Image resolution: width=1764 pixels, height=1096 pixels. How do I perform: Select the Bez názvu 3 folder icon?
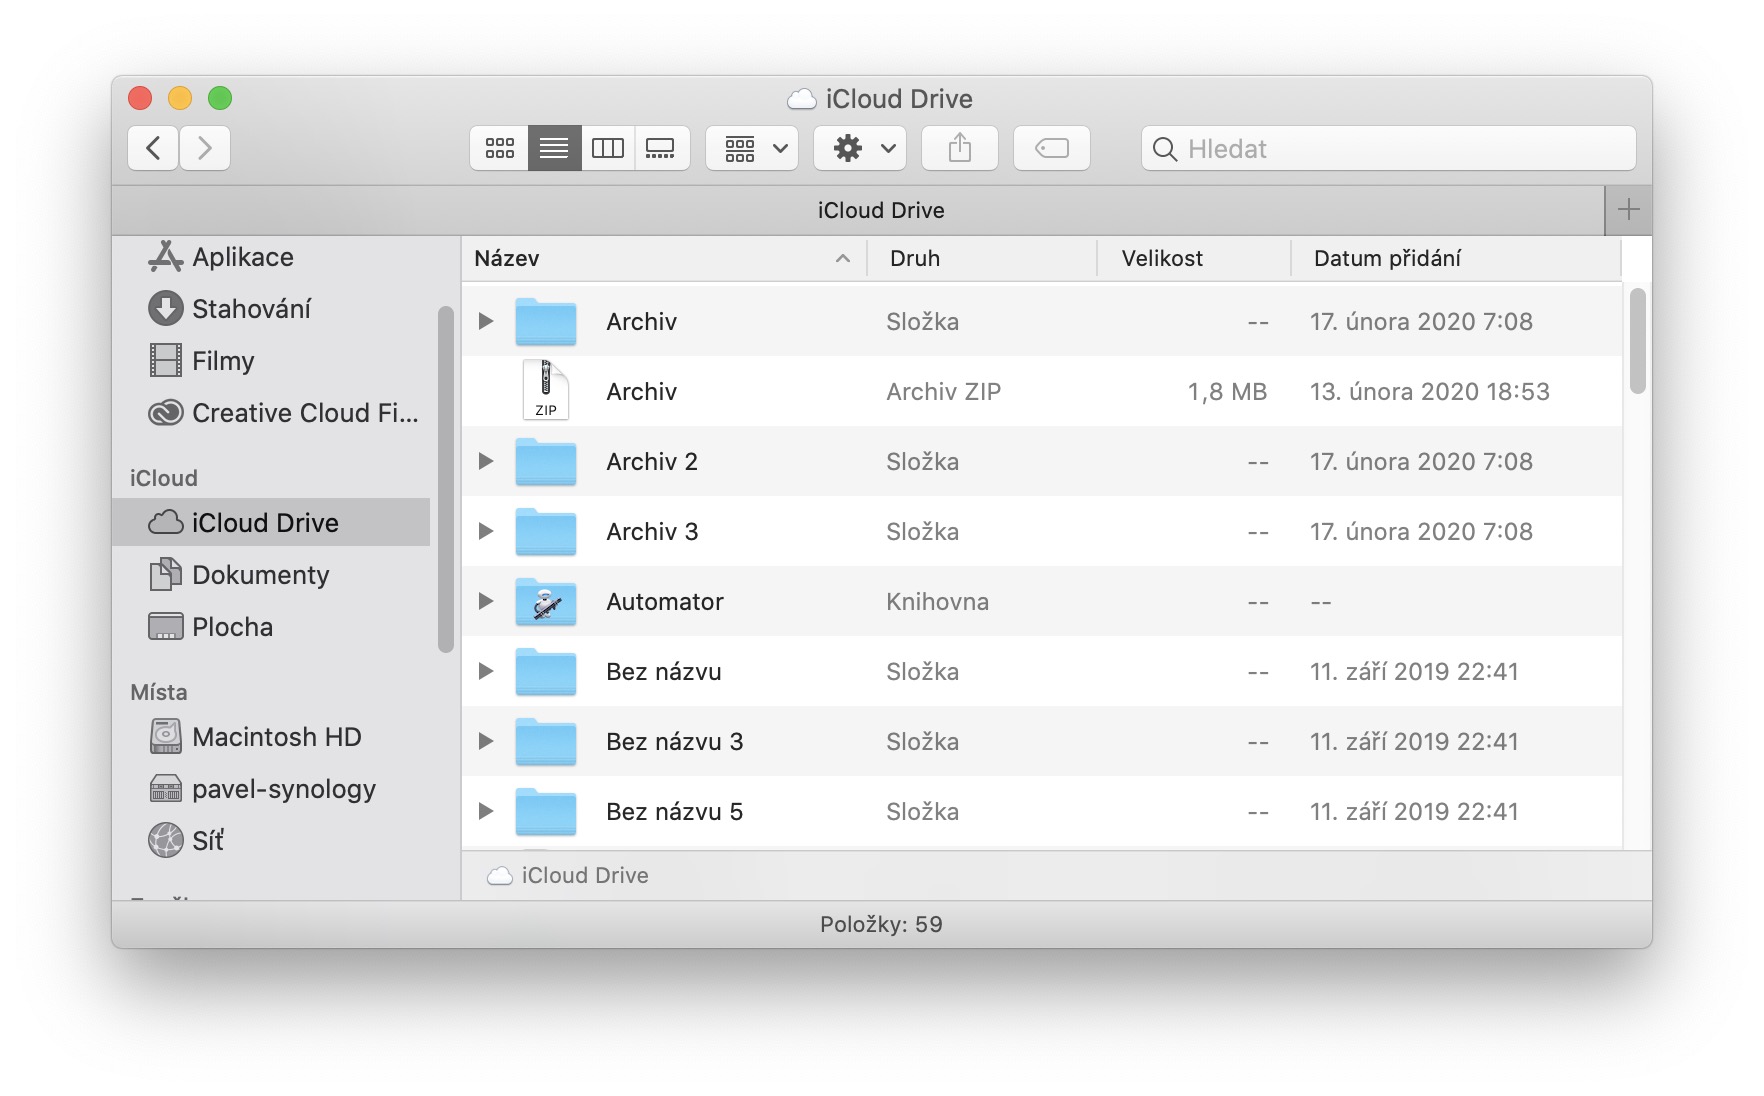(546, 741)
